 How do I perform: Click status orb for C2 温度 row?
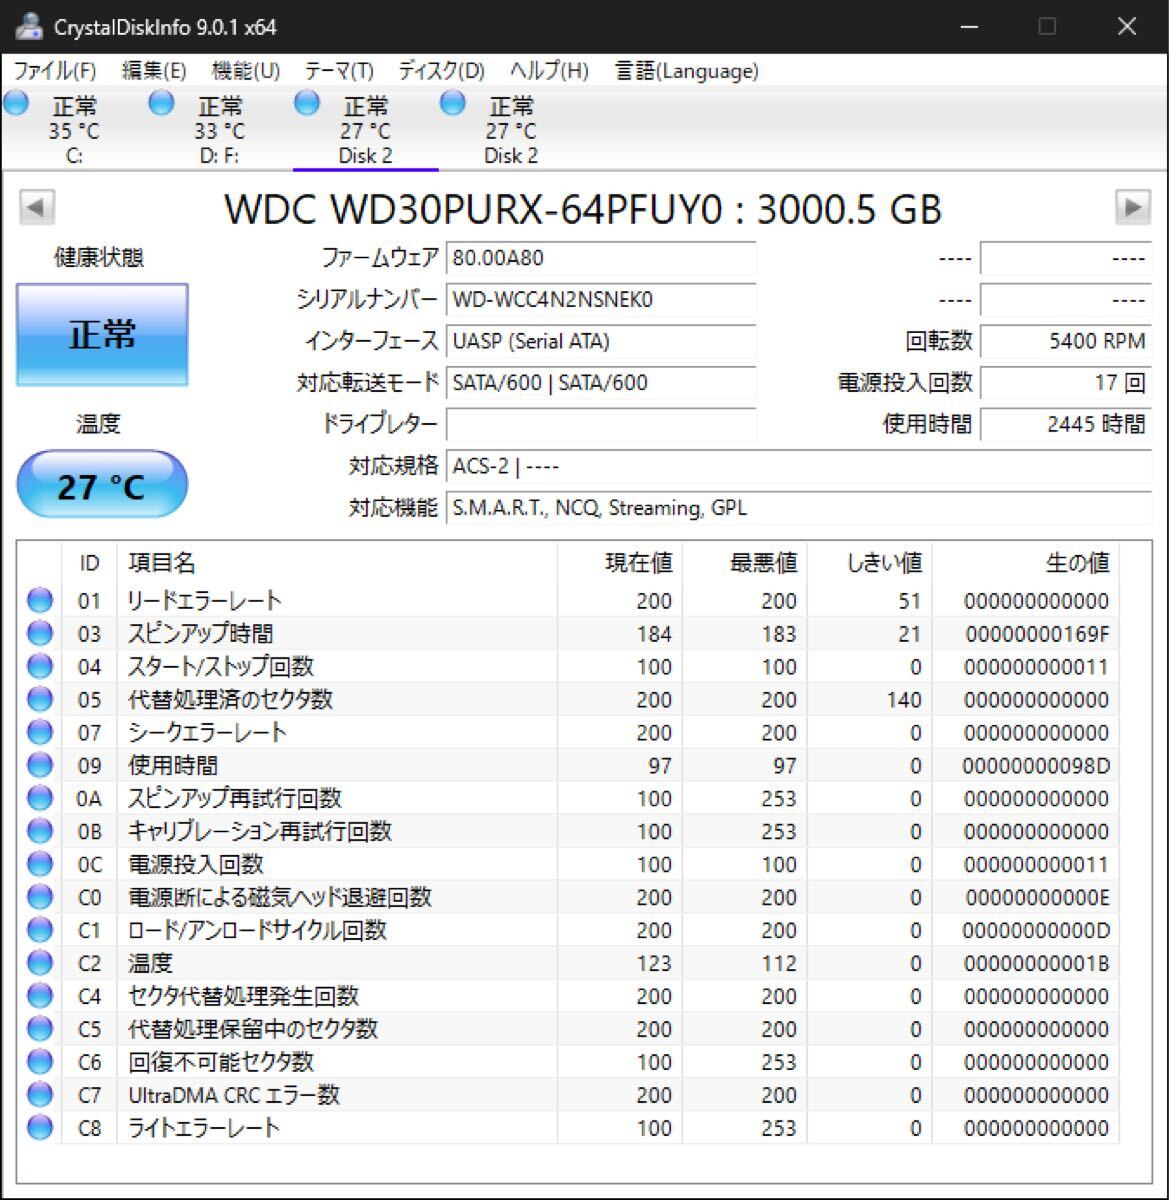40,963
